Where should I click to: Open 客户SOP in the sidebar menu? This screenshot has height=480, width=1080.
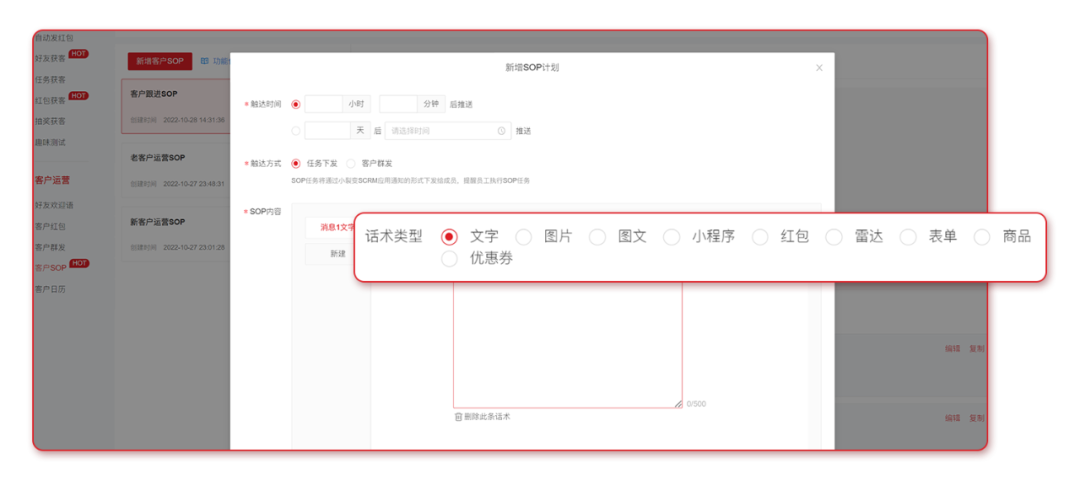[x=51, y=268]
